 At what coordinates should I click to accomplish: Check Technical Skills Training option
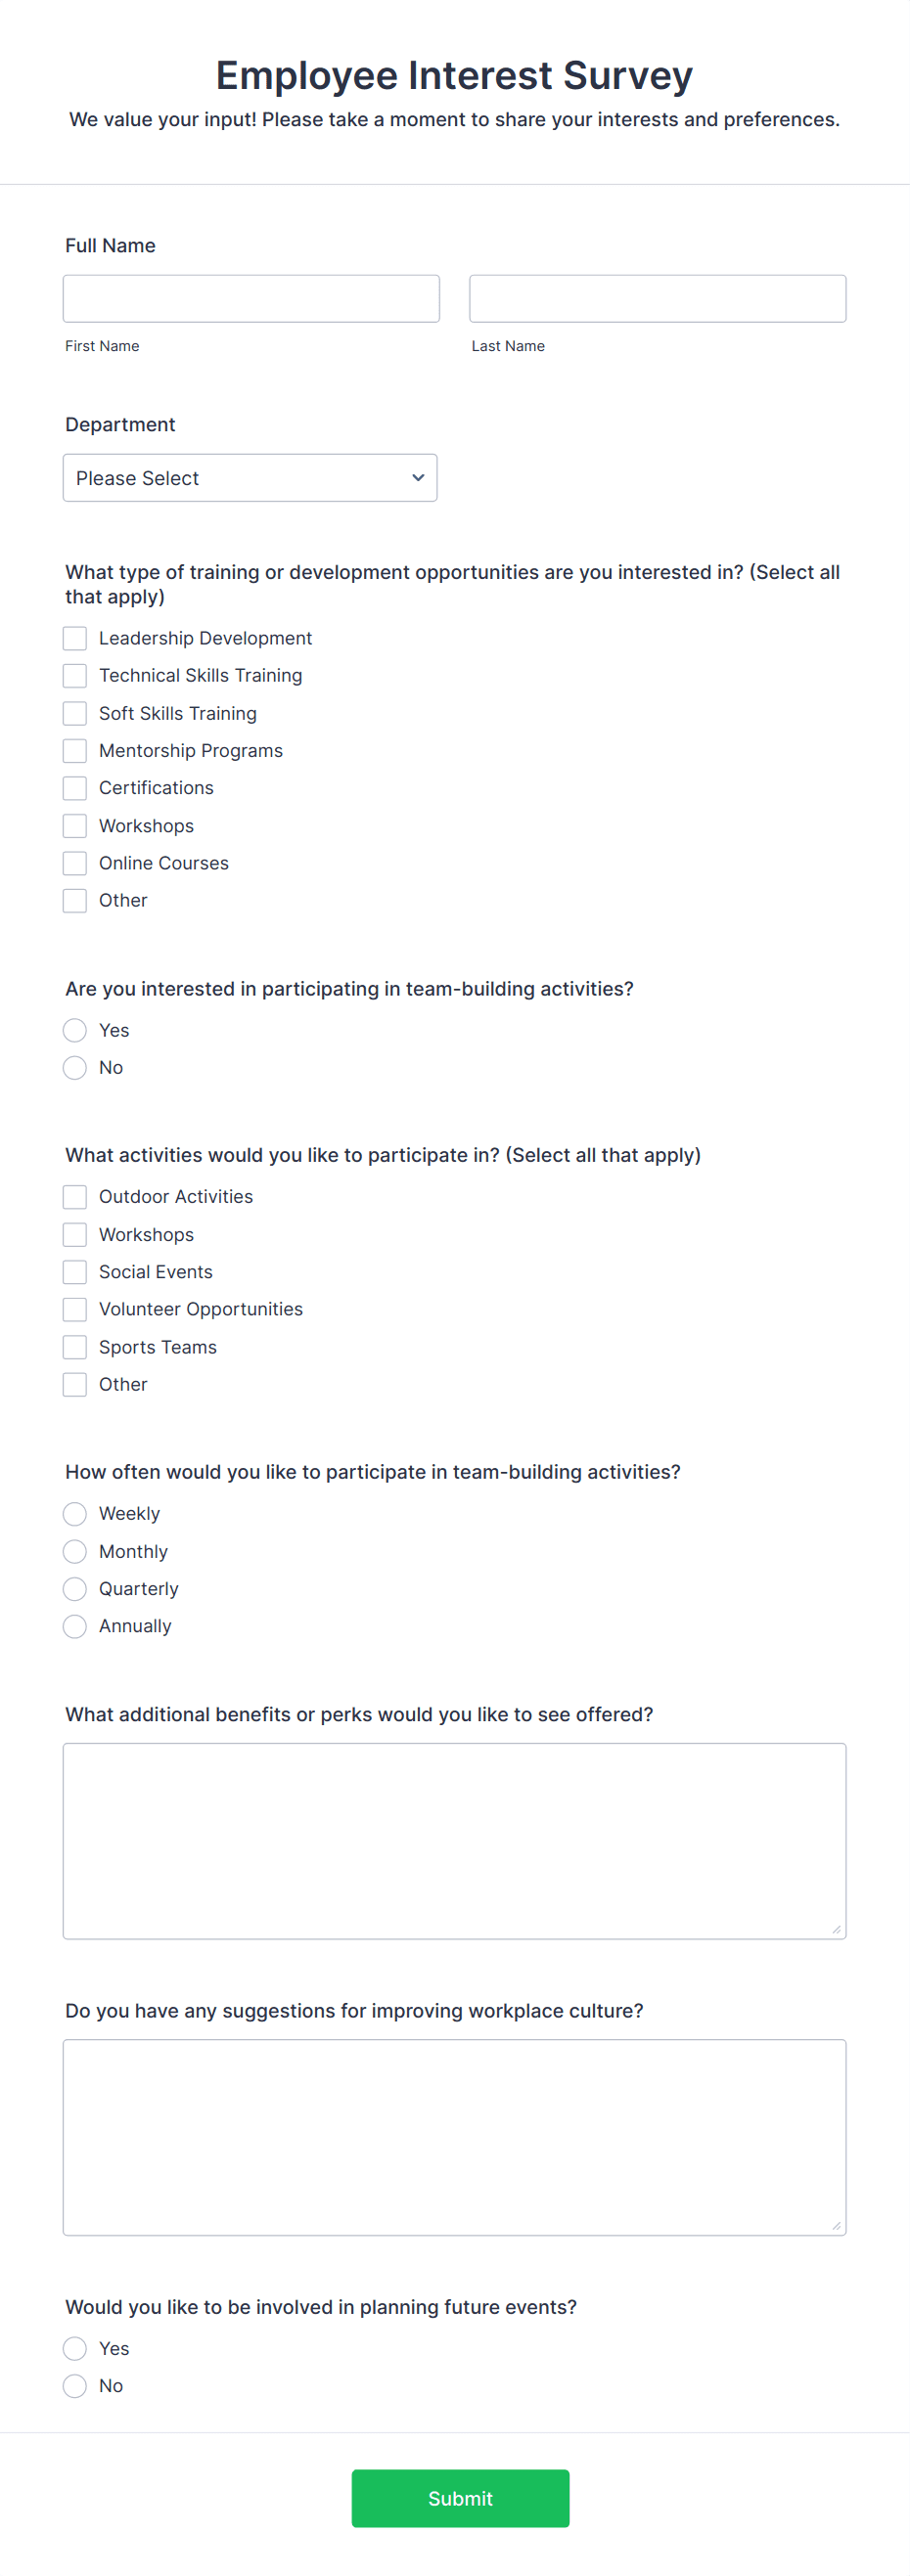(x=74, y=675)
